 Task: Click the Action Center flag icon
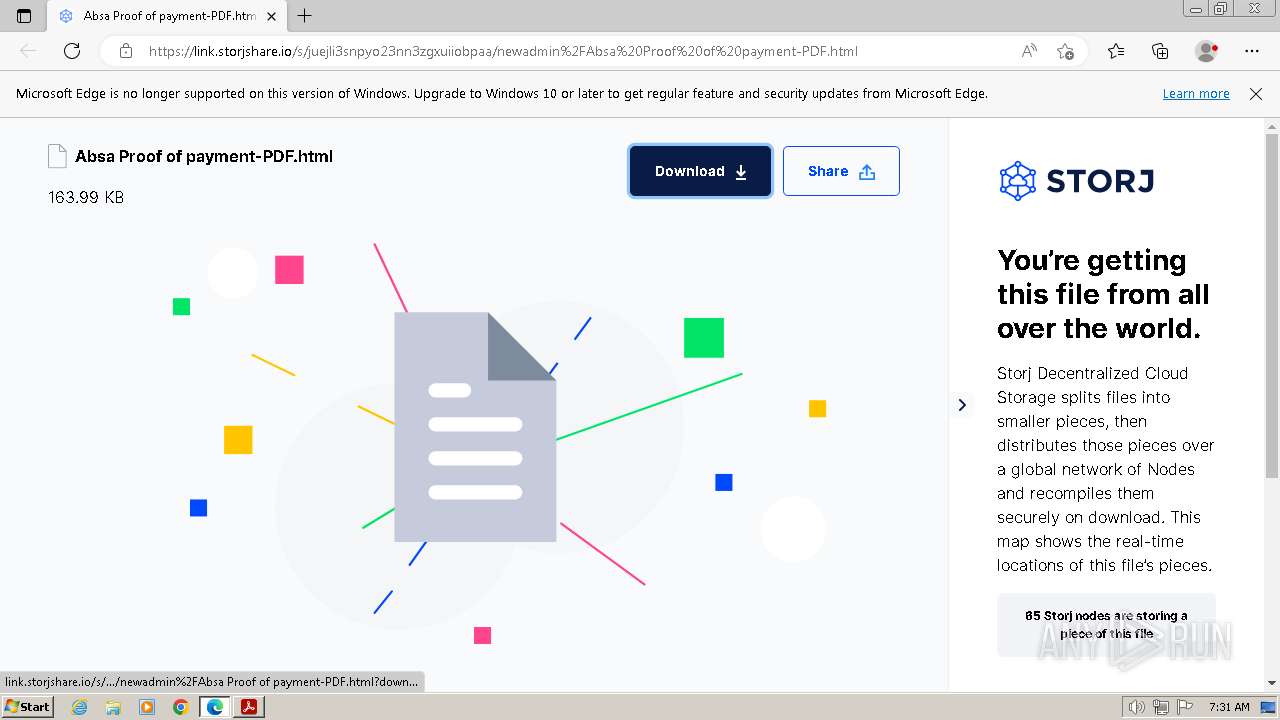[1184, 707]
